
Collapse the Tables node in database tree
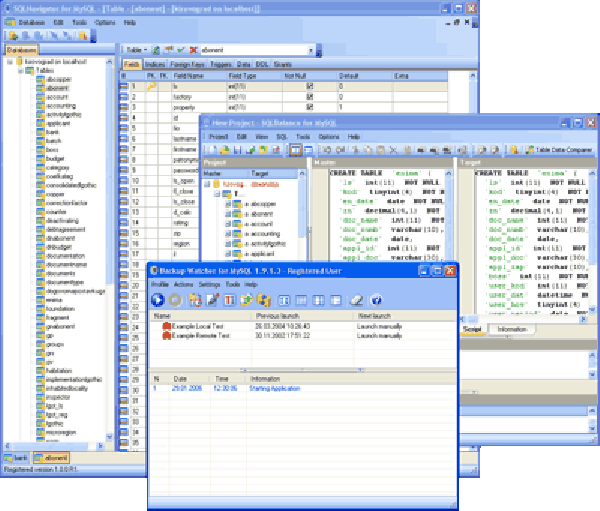click(21, 70)
